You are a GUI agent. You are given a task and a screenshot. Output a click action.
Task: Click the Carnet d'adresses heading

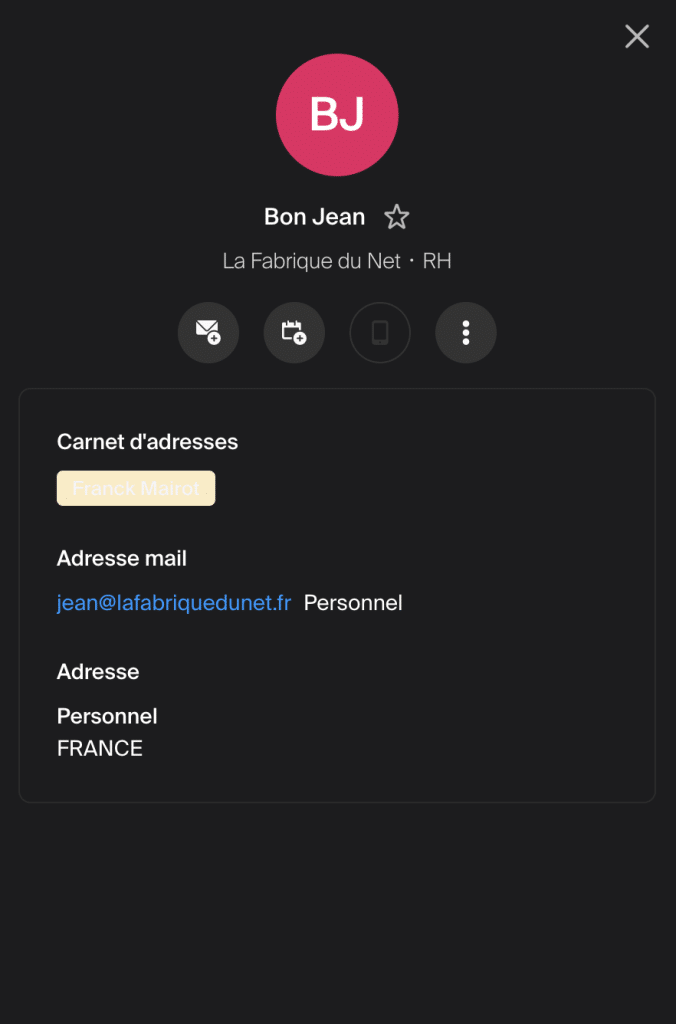pyautogui.click(x=147, y=442)
